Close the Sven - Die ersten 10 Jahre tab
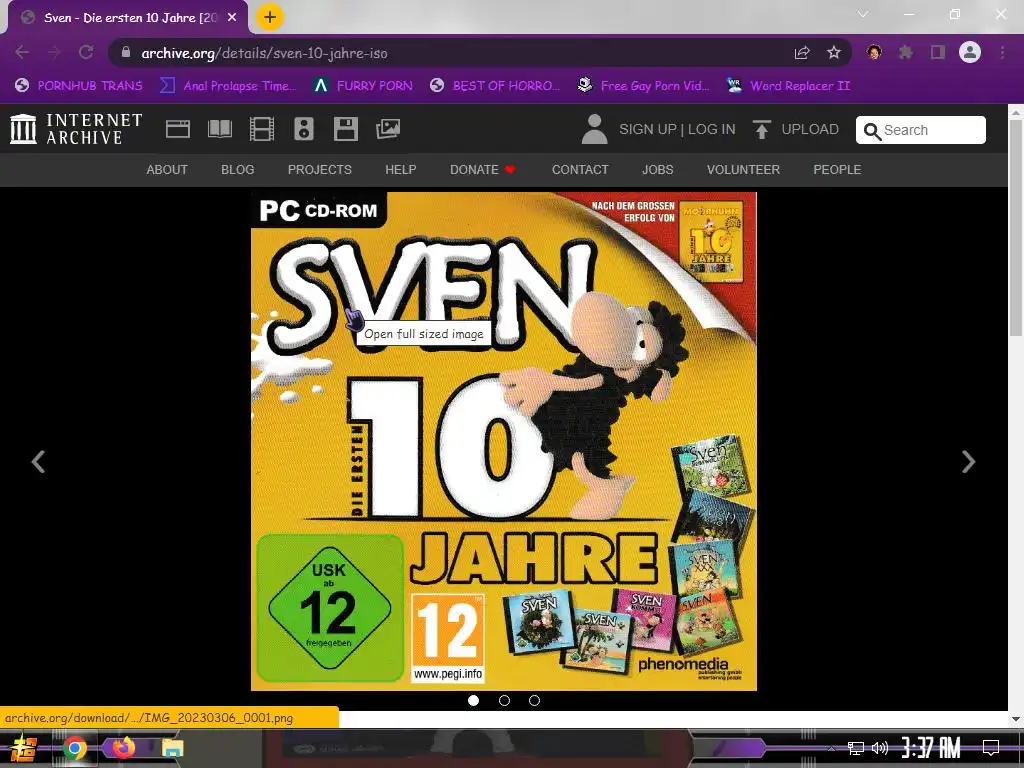Viewport: 1024px width, 768px height. pos(232,18)
